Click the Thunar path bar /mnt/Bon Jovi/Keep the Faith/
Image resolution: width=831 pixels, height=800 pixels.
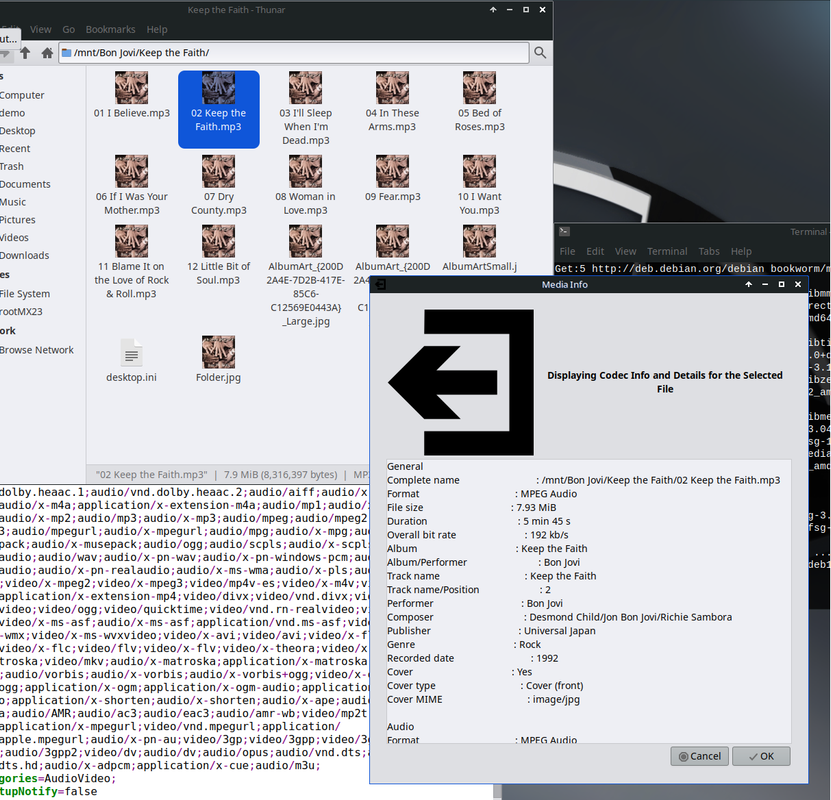[x=294, y=52]
